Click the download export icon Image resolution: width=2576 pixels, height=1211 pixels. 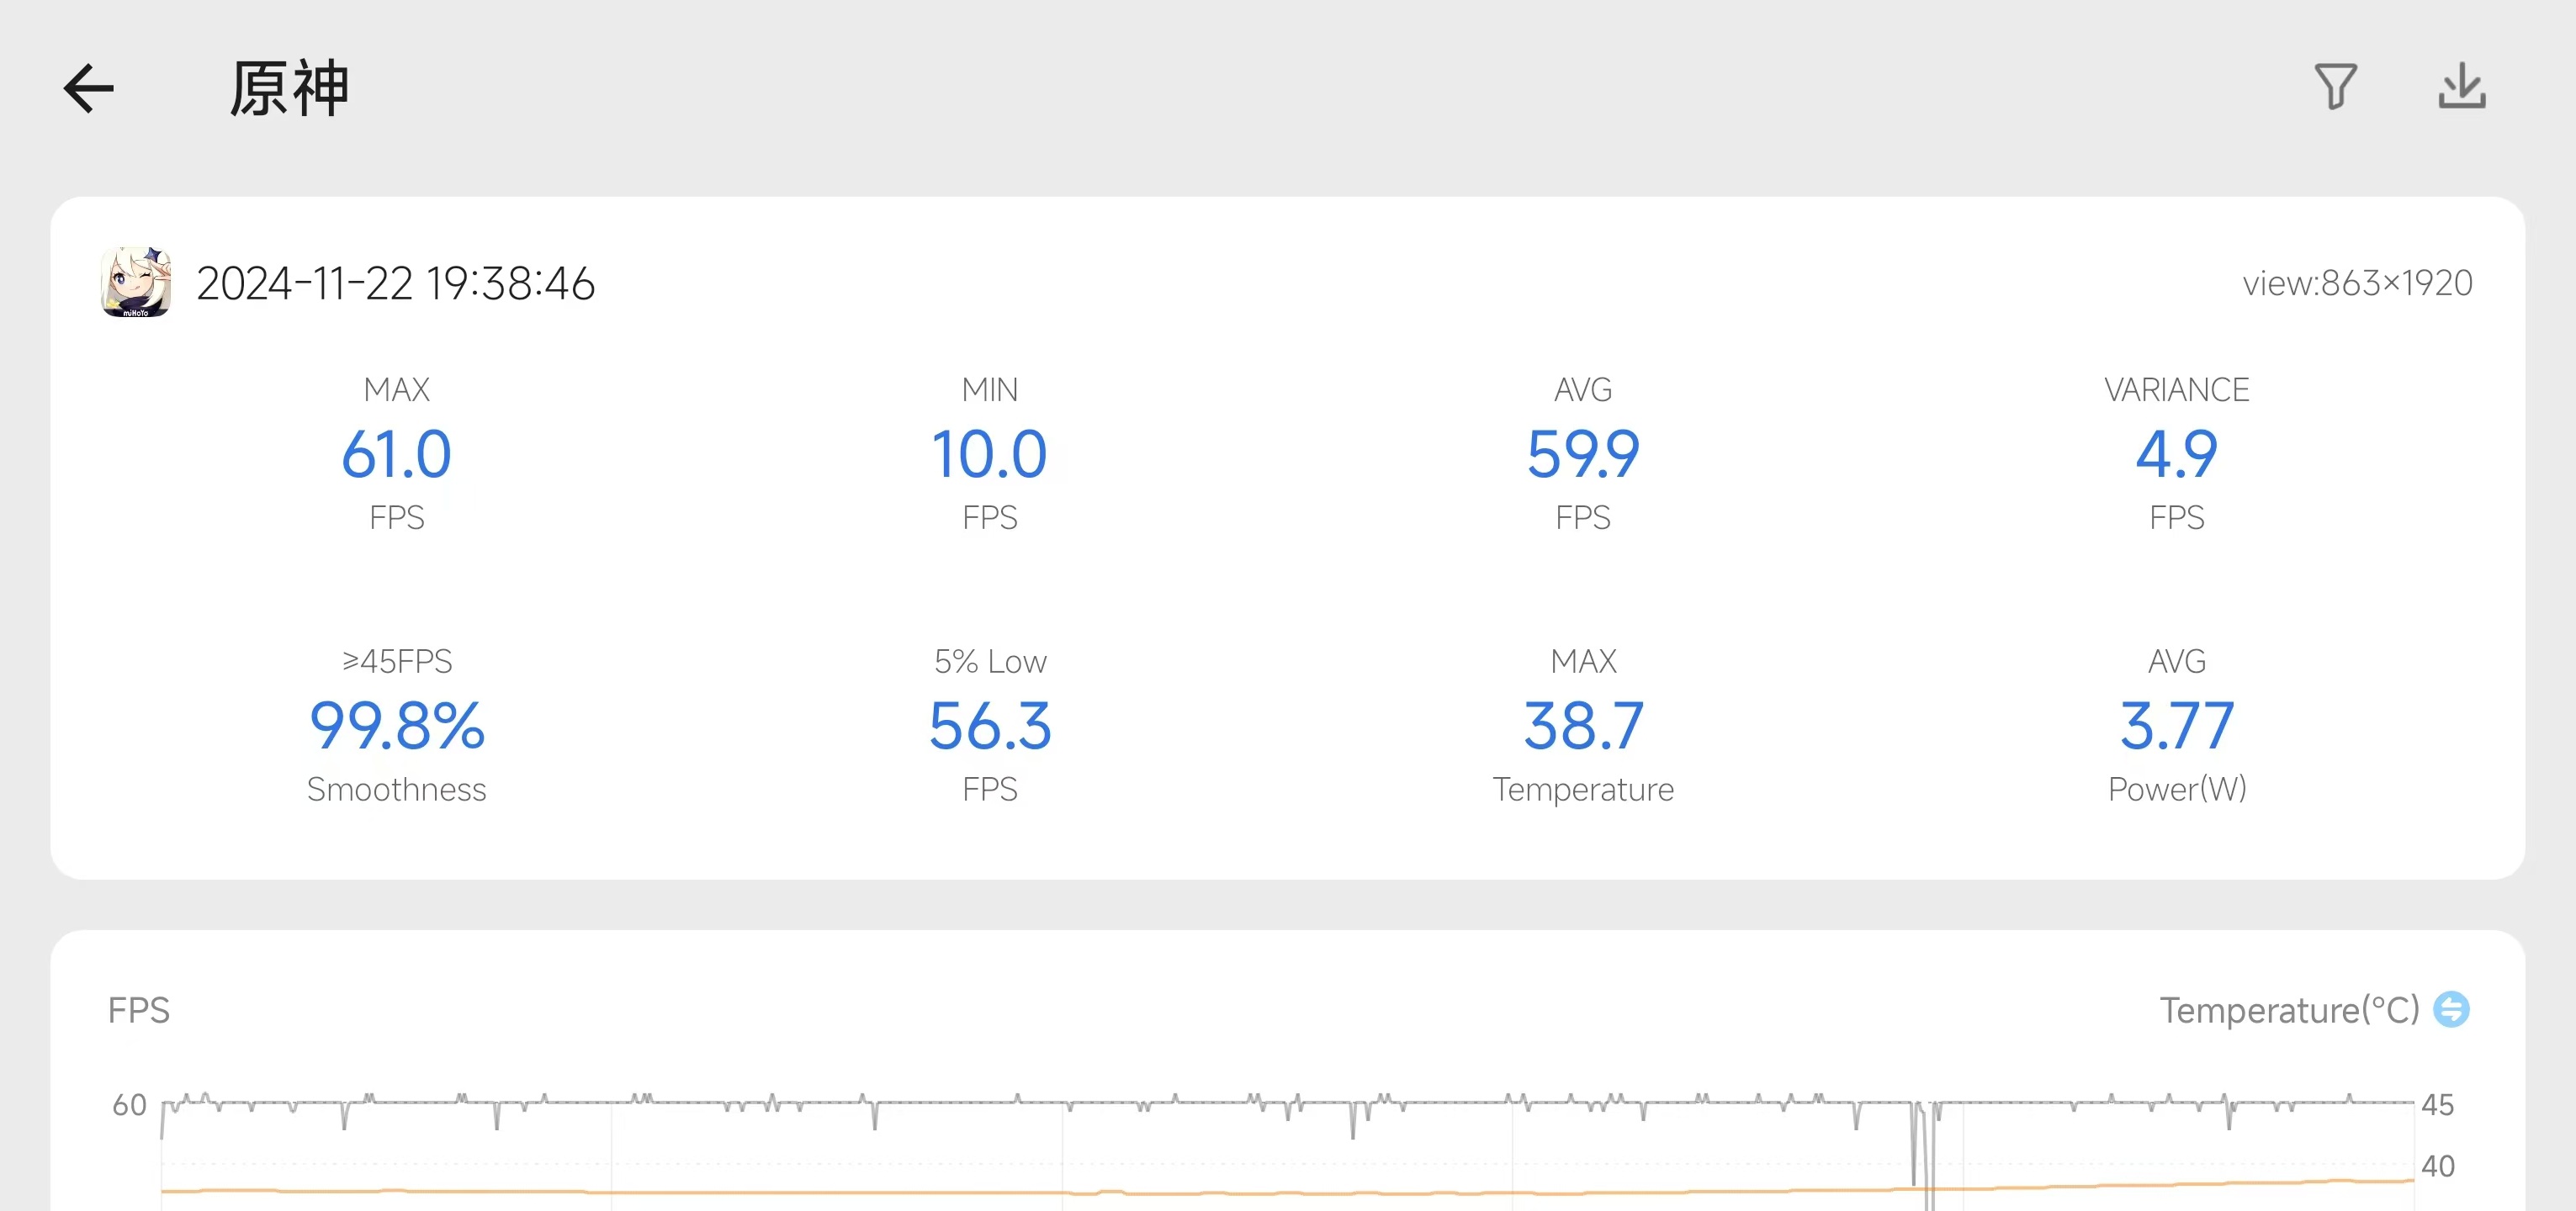(x=2461, y=87)
